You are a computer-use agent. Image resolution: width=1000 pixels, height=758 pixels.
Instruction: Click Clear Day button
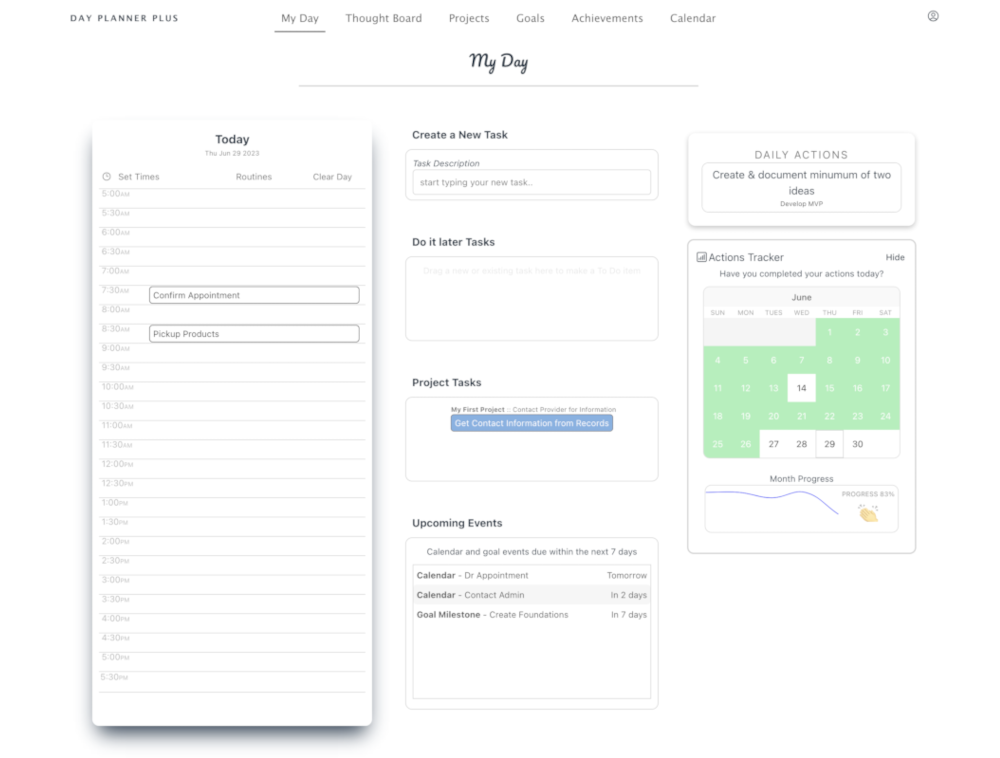tap(332, 177)
